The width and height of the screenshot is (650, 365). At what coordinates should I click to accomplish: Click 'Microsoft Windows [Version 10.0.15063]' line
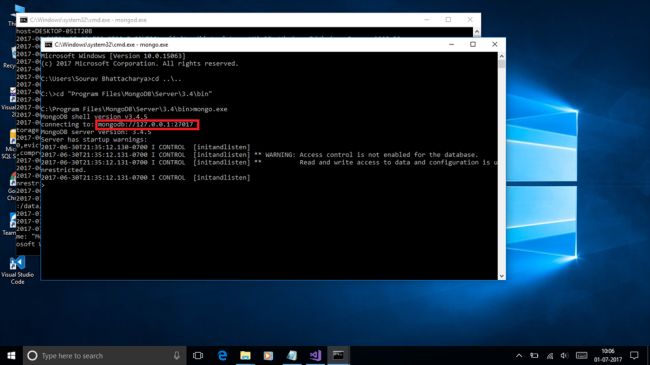point(113,56)
